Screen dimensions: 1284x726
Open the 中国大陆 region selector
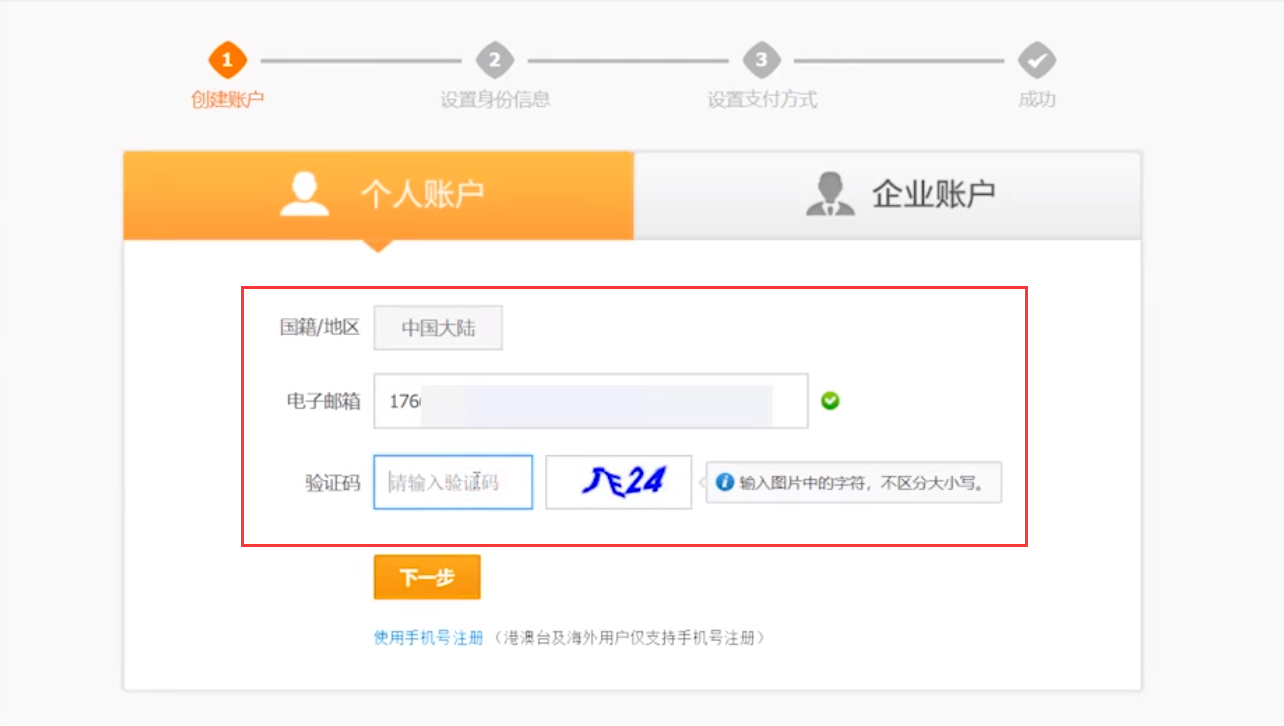pos(438,327)
